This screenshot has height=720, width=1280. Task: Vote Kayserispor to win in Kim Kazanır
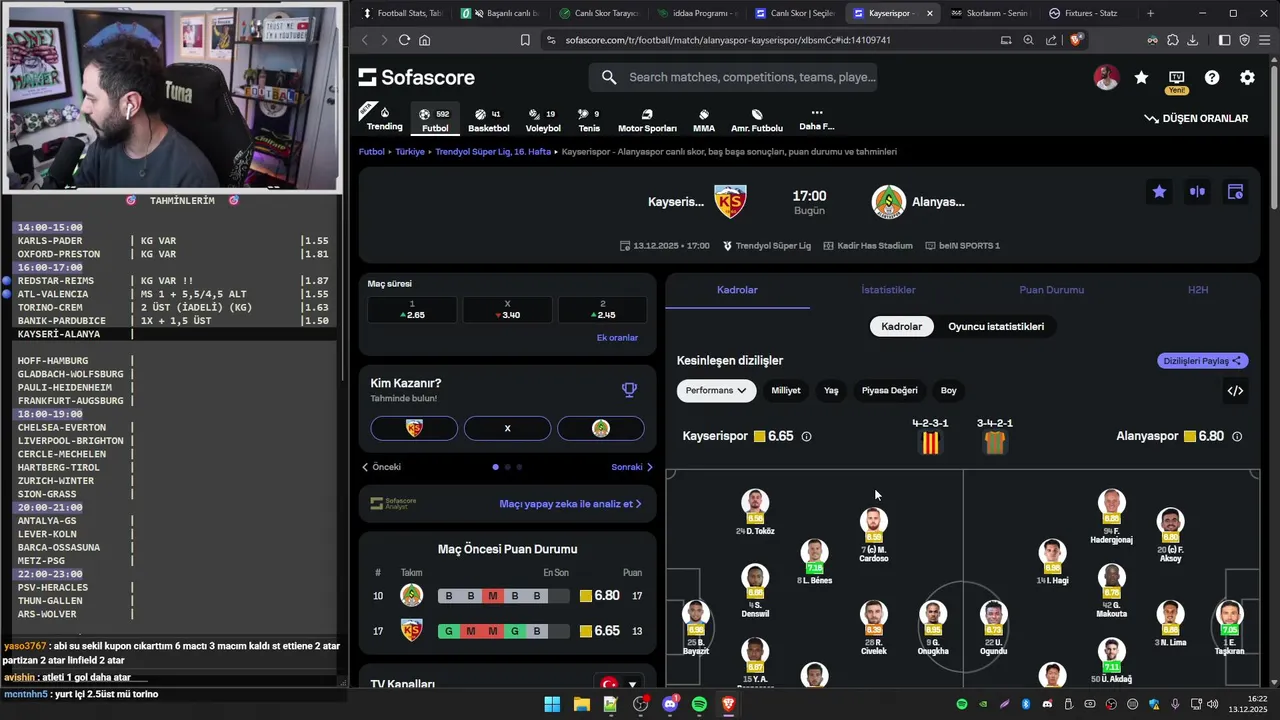pos(414,428)
